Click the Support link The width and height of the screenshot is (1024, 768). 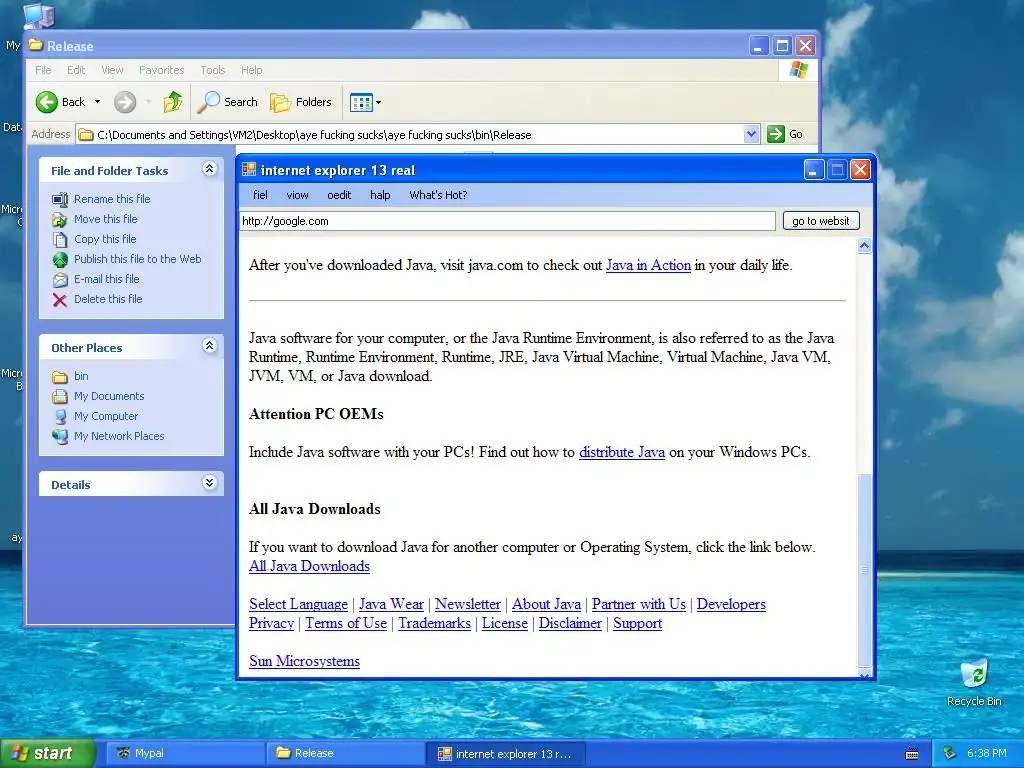coord(637,623)
